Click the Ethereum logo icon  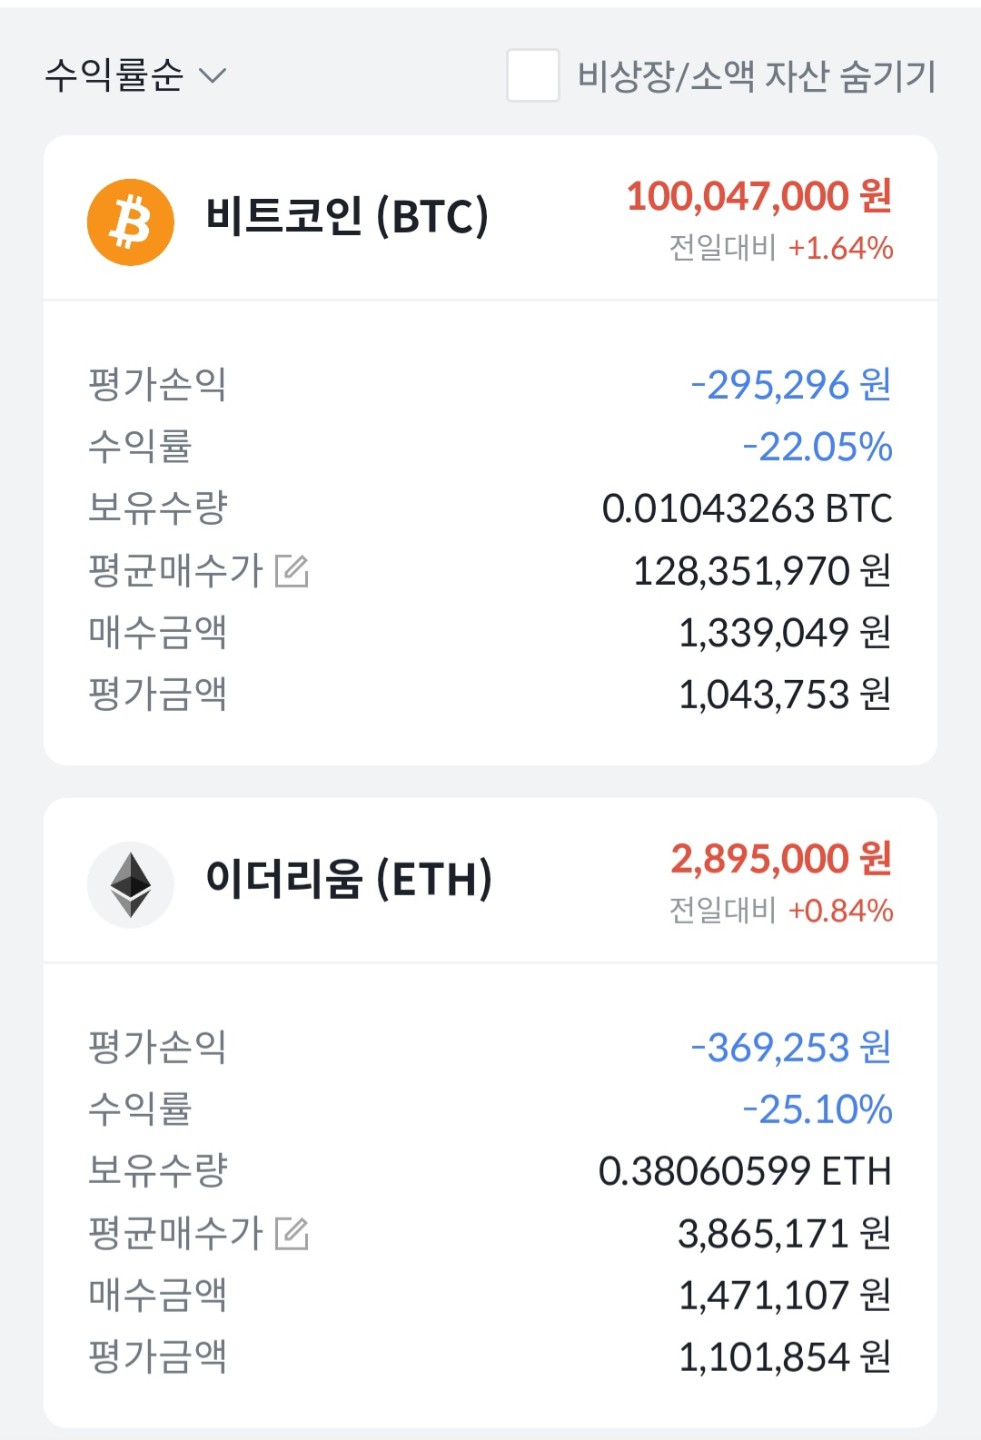[130, 884]
